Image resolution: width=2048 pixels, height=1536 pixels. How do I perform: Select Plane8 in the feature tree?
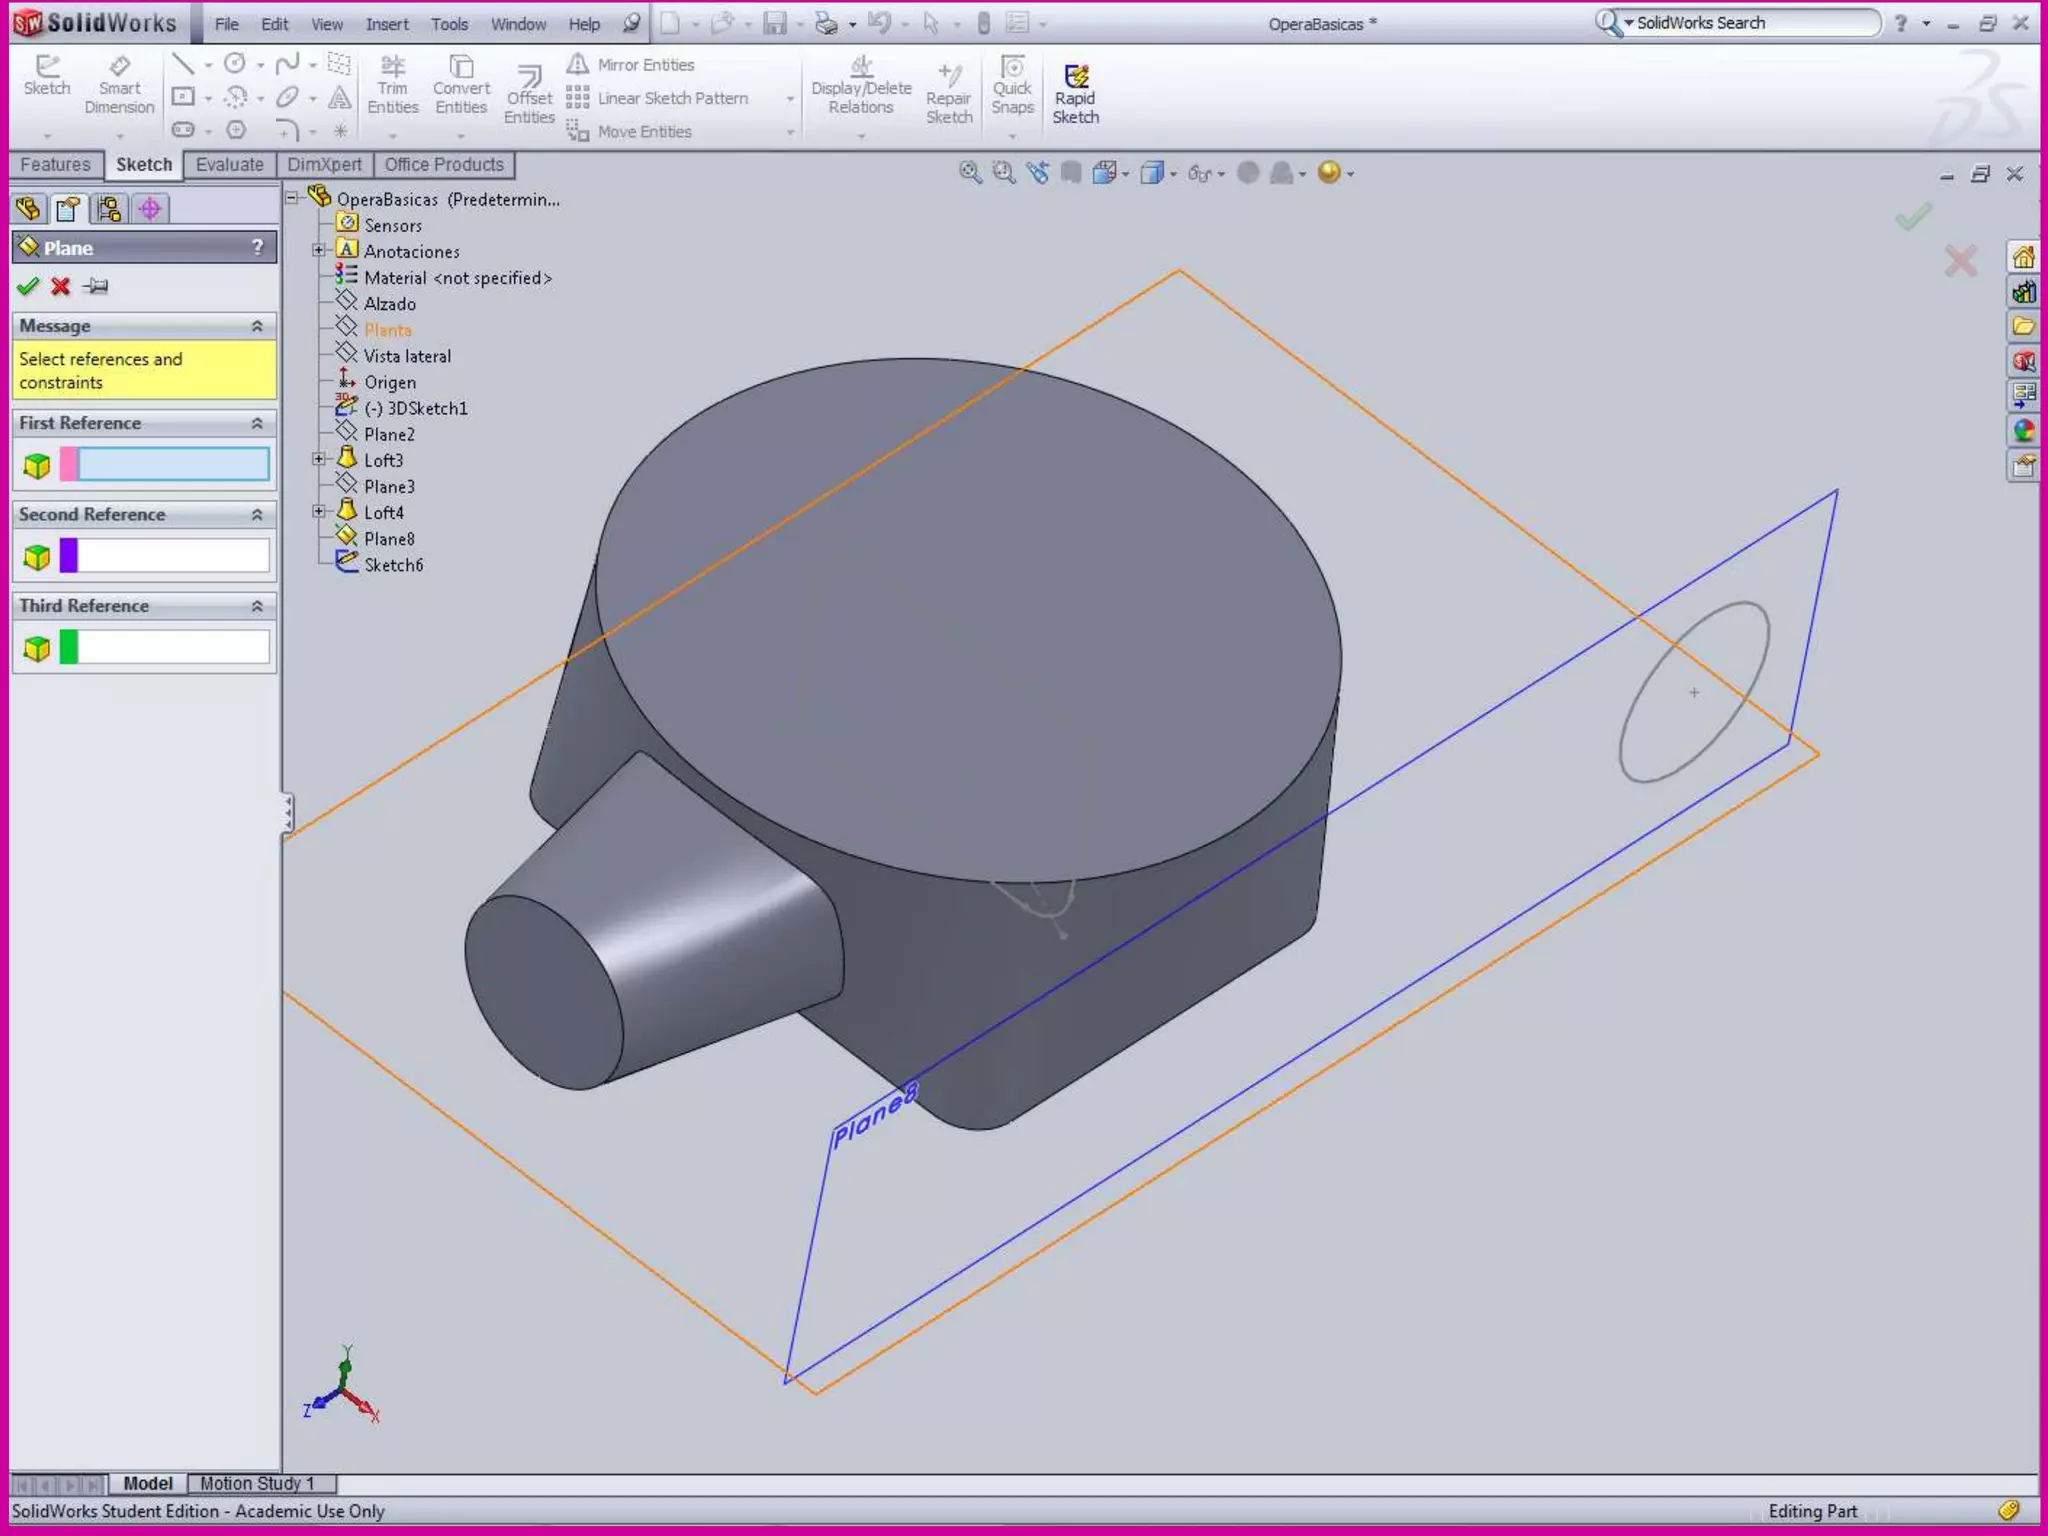(x=388, y=539)
